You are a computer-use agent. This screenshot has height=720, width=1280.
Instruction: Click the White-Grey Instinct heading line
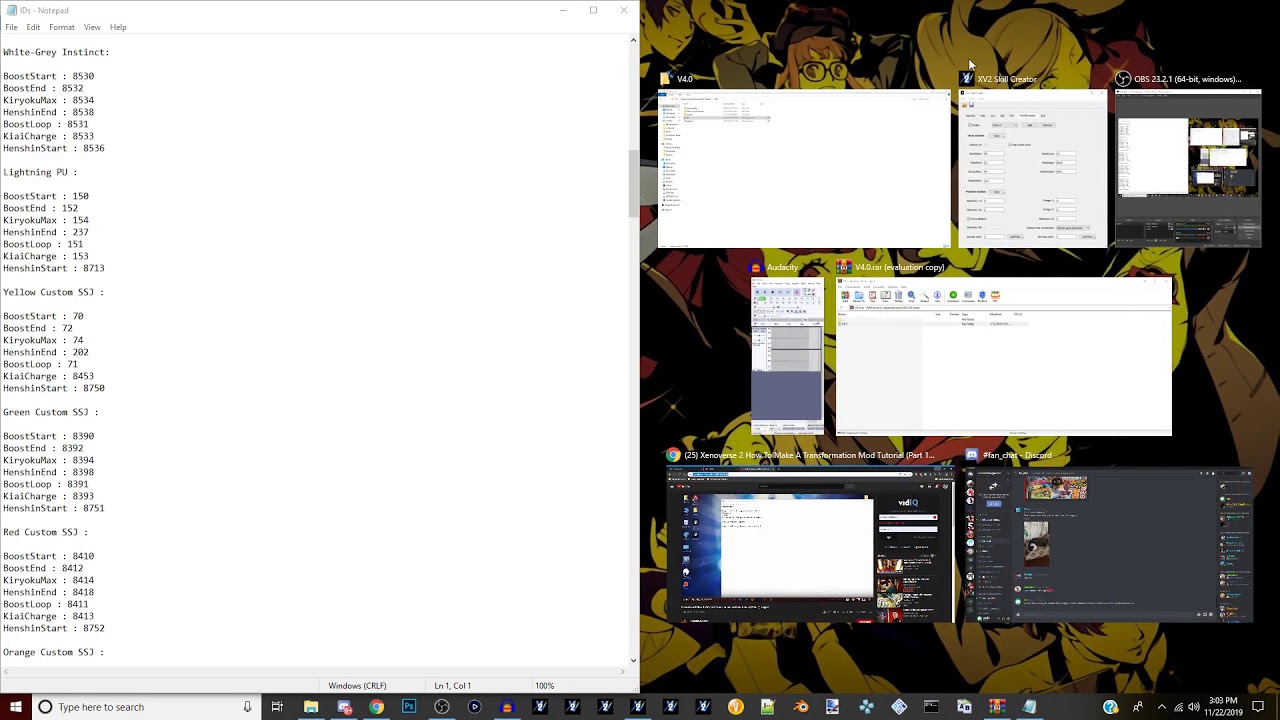coord(56,52)
